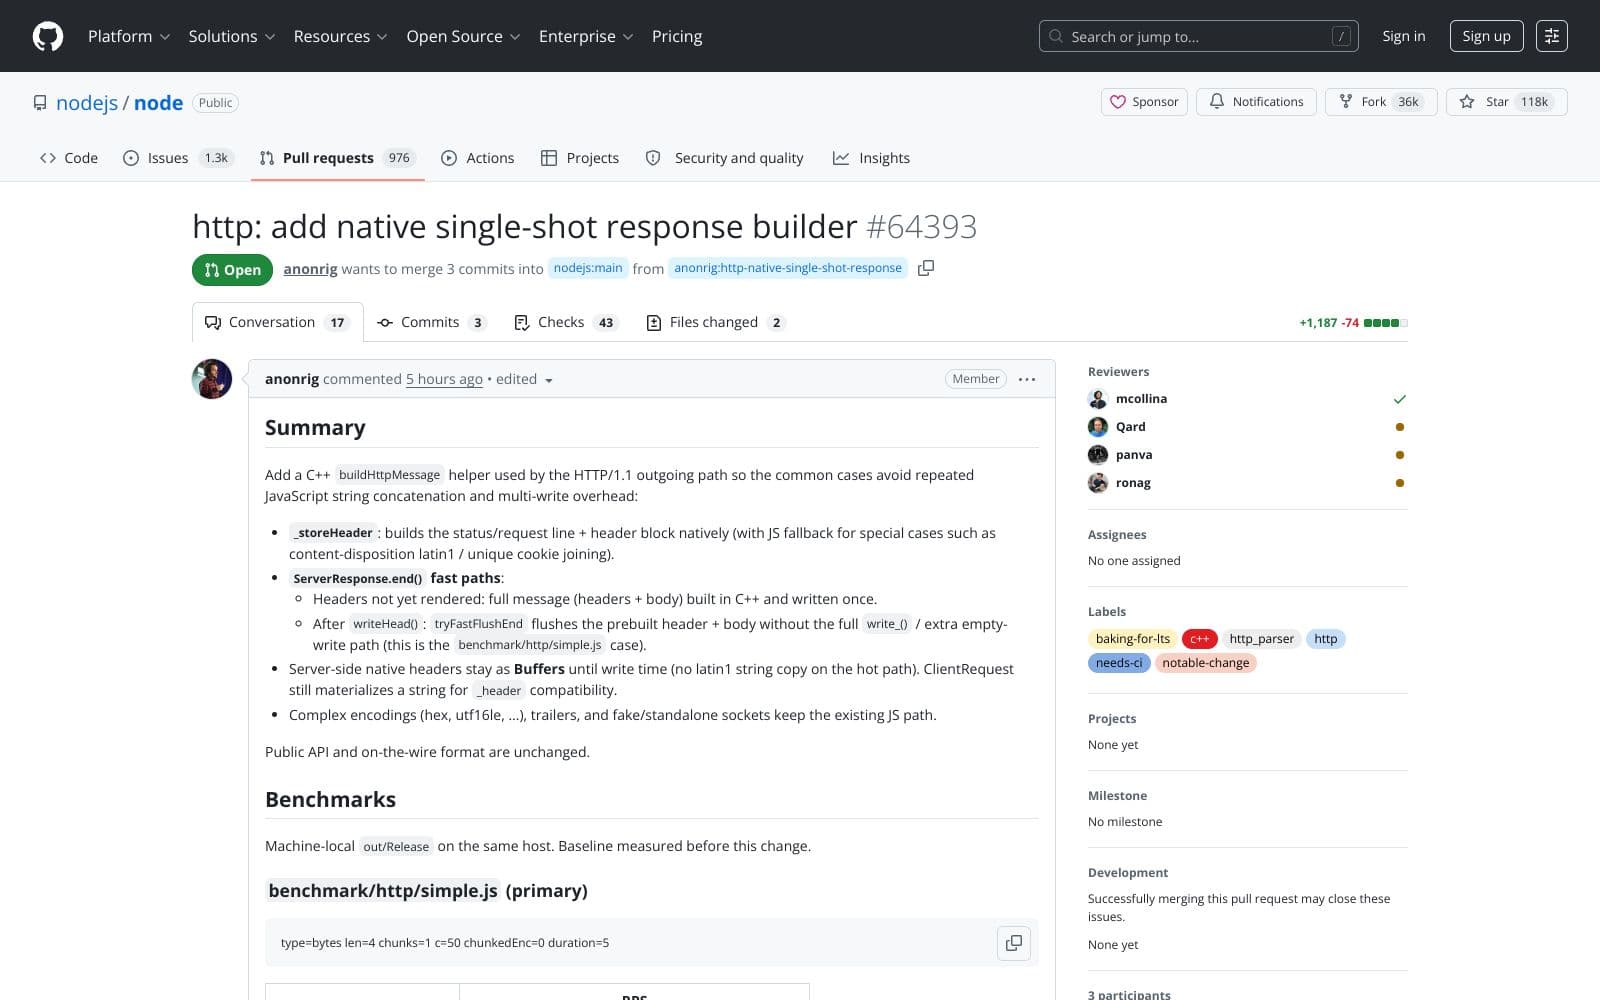Click the baking-for-lts label

1132,639
